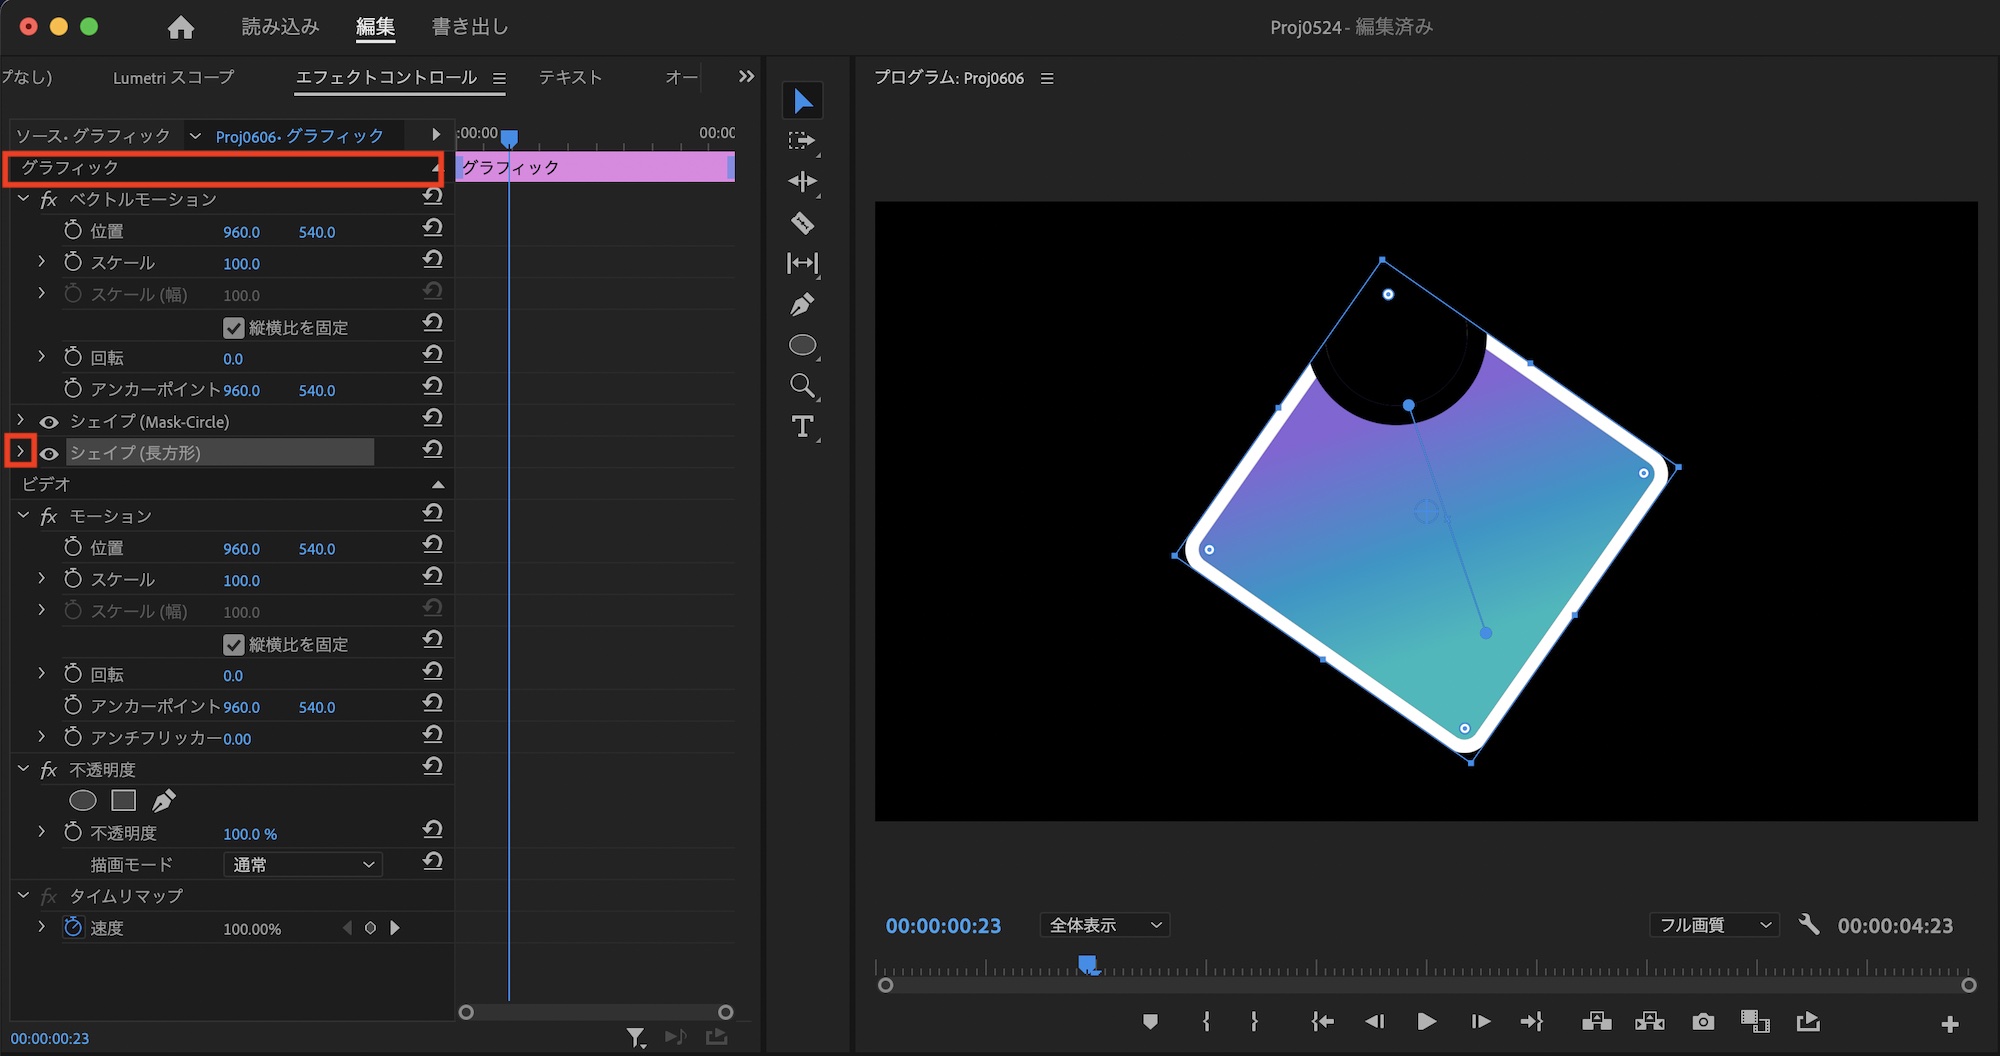Activate the Zoom tool
The width and height of the screenshot is (2000, 1056).
pos(802,386)
